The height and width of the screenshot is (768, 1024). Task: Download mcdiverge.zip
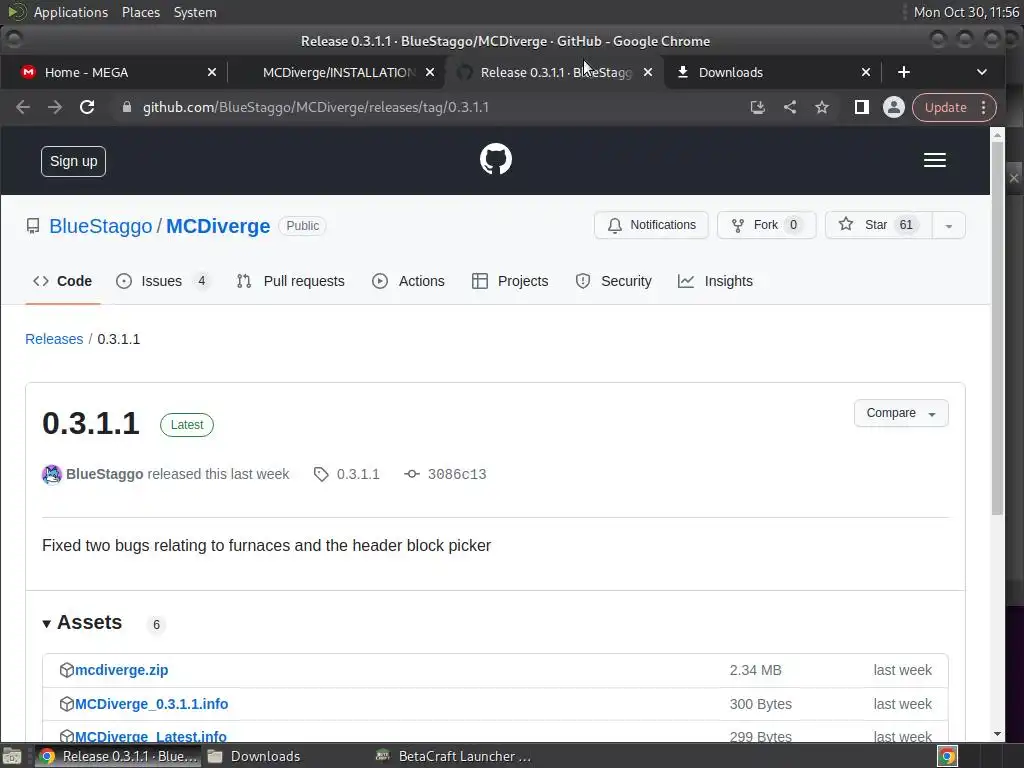click(x=121, y=670)
